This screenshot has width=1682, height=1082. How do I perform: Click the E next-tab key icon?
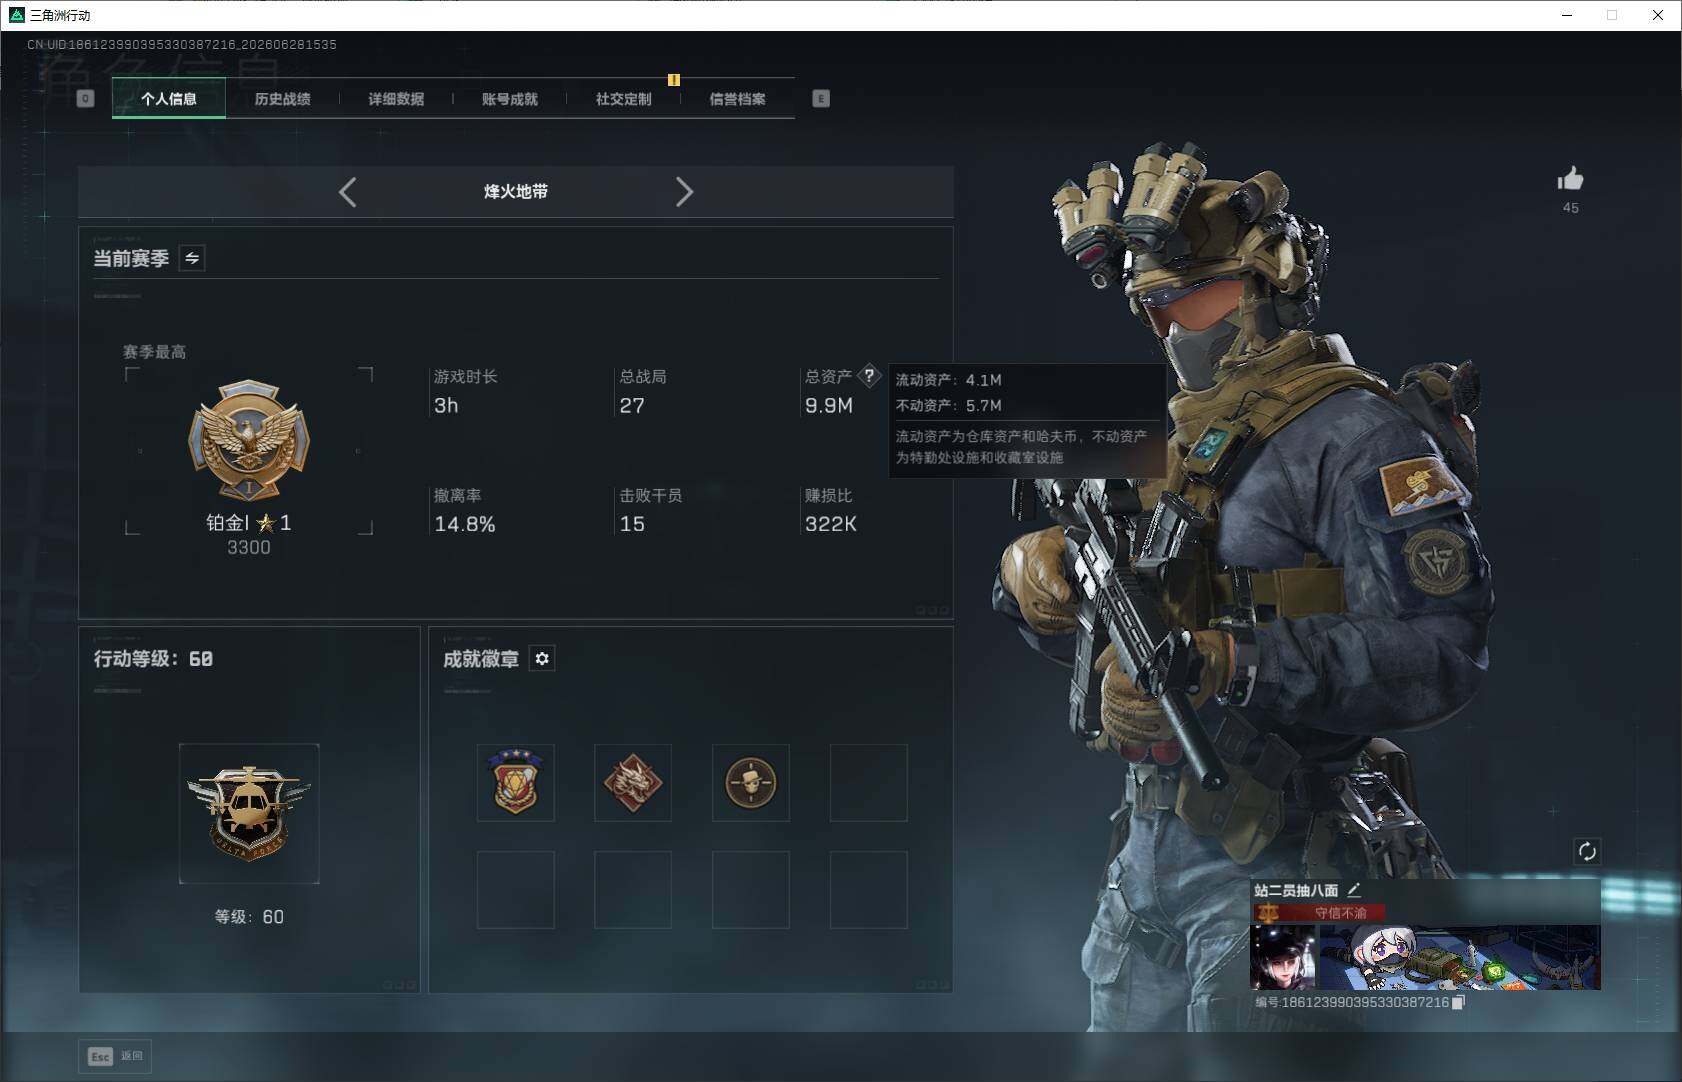tap(821, 98)
